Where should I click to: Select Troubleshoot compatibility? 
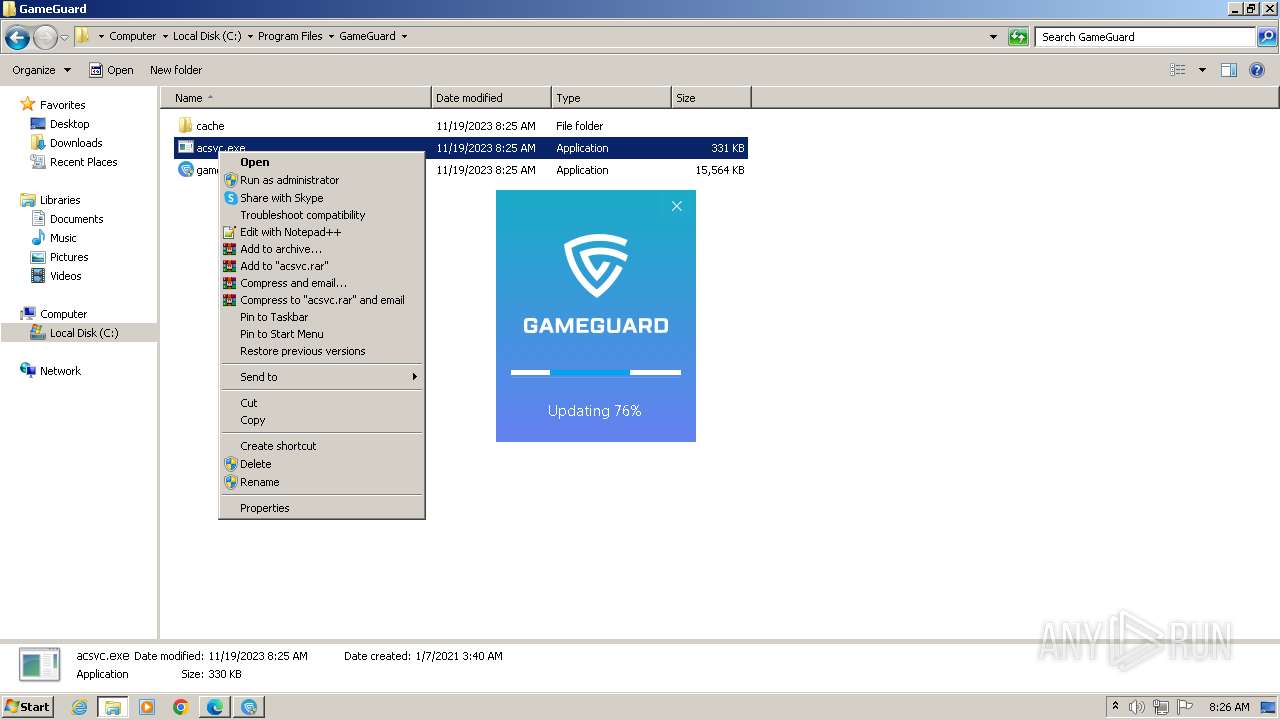coord(322,215)
